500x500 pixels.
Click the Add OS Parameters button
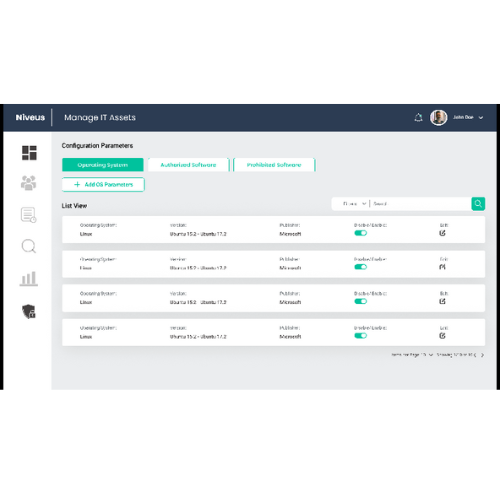pos(103,184)
